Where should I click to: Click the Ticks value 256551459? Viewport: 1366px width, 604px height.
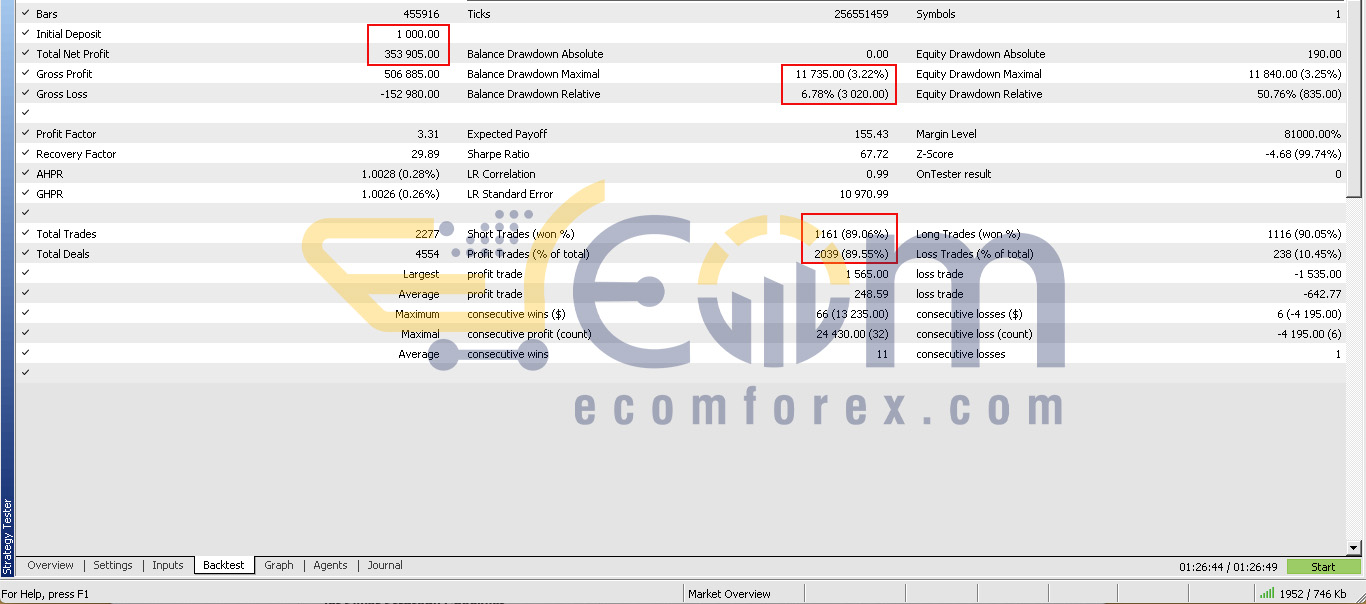point(861,14)
